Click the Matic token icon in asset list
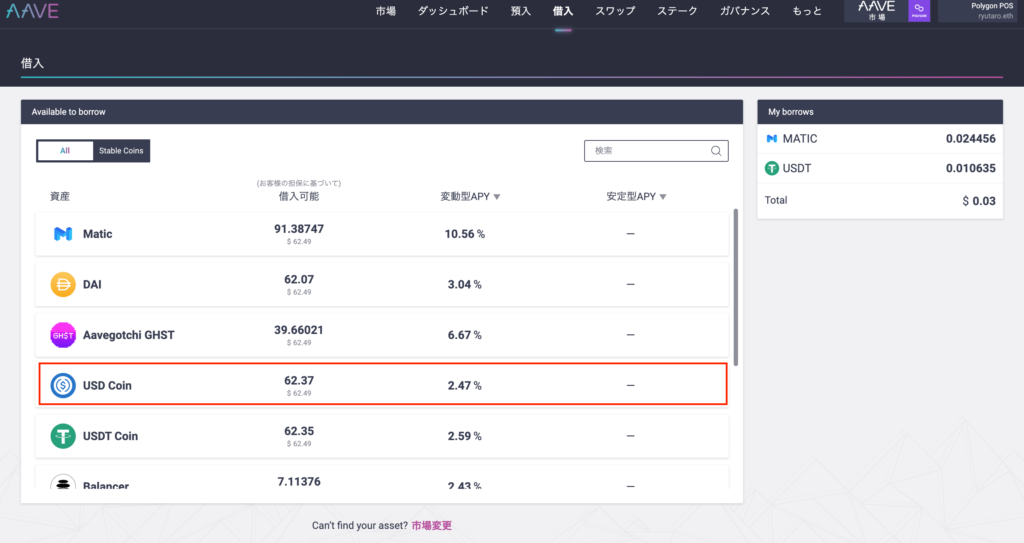1024x543 pixels. pos(63,234)
